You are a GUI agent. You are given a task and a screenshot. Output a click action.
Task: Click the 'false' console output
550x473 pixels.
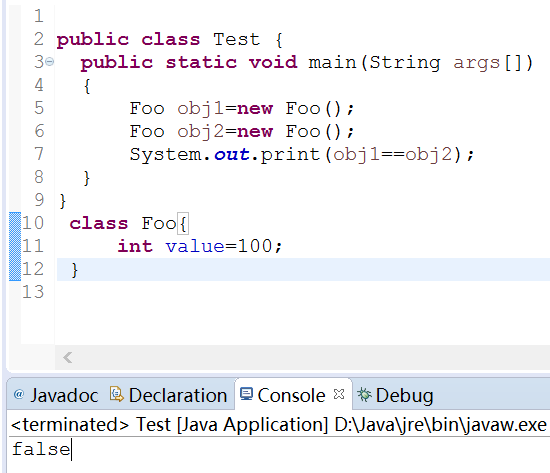(41, 449)
